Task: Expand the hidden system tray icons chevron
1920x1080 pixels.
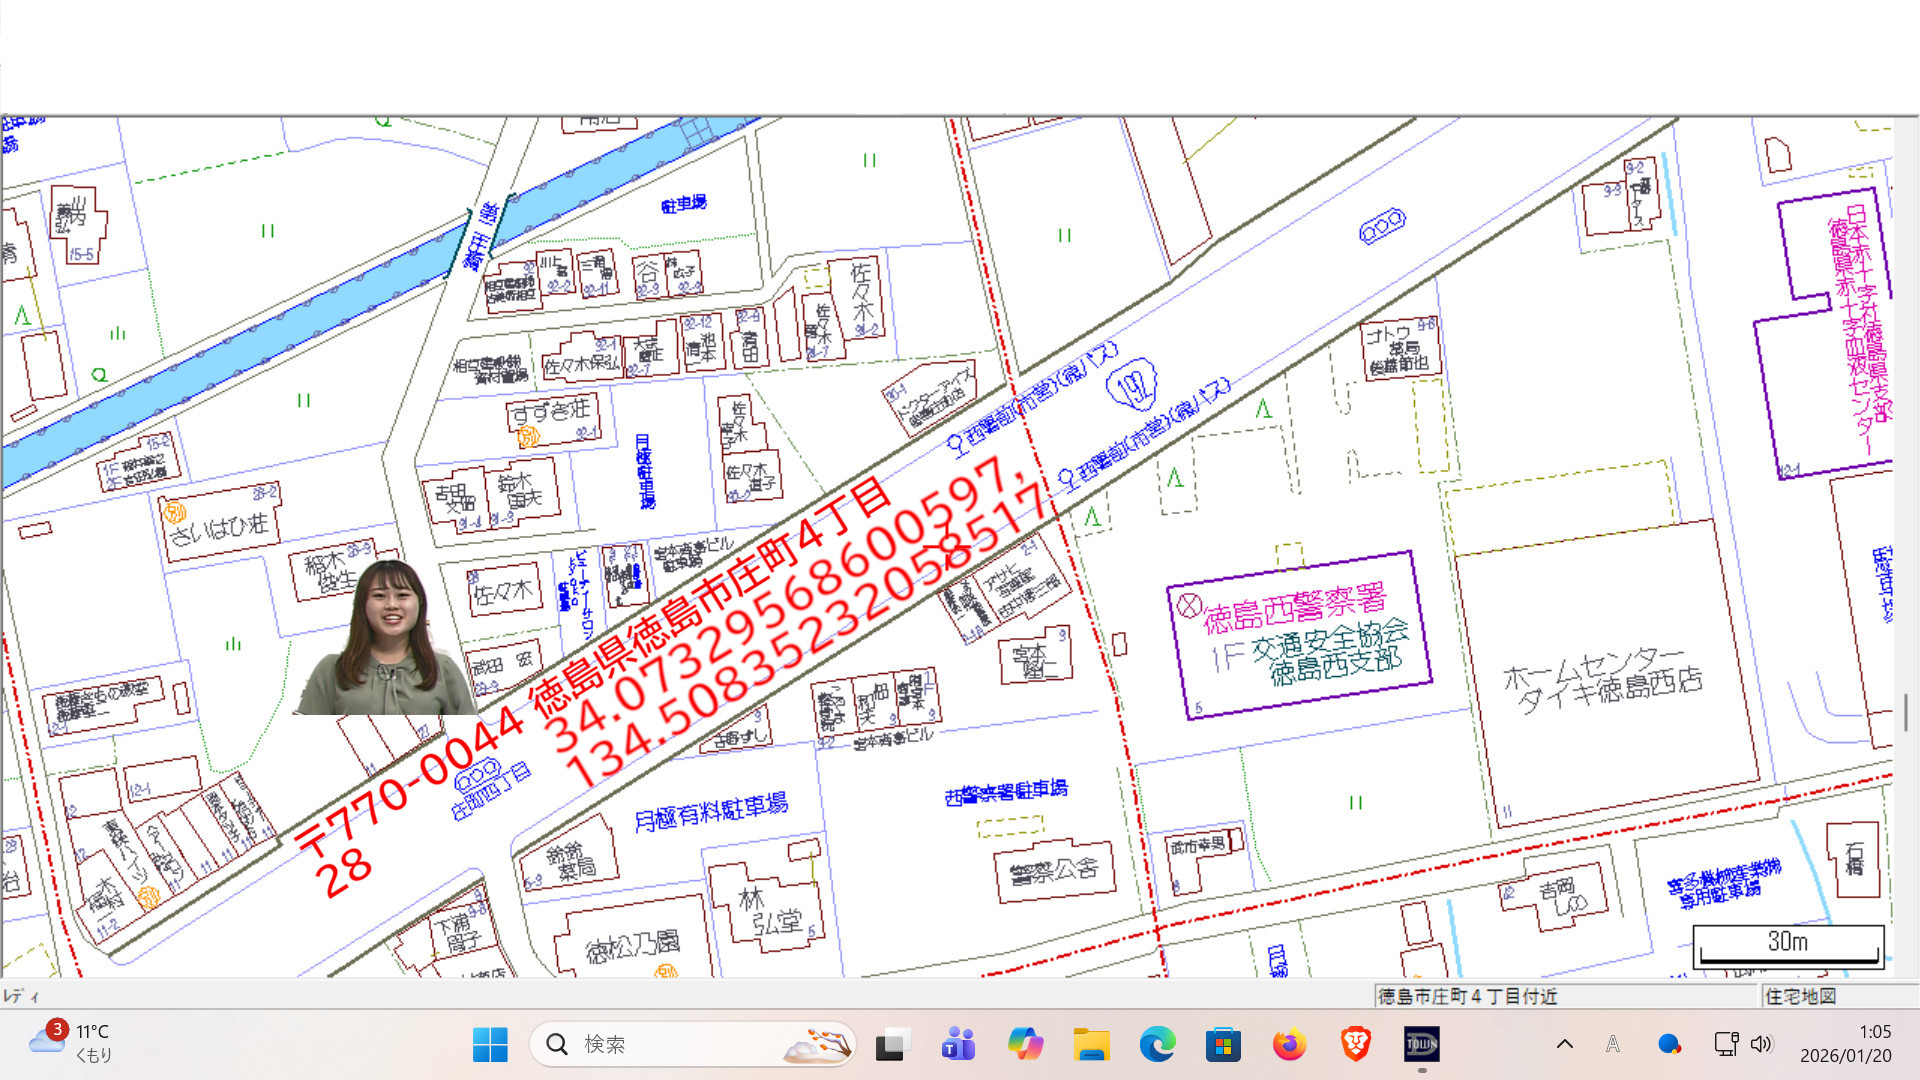Action: click(x=1565, y=1044)
